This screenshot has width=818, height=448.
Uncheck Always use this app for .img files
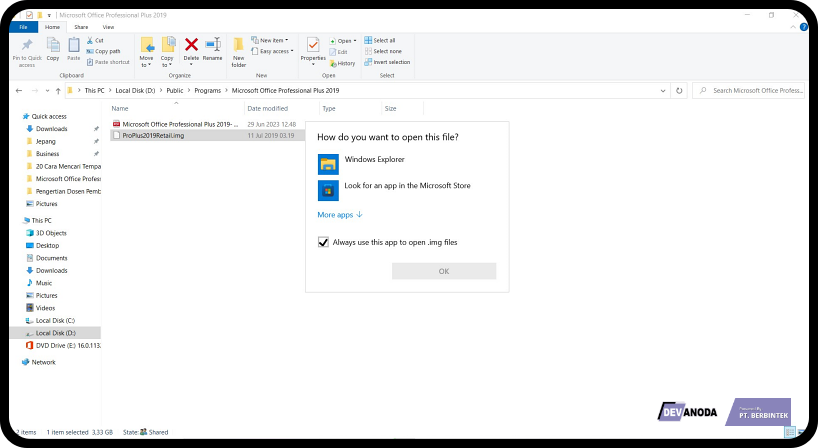[323, 243]
